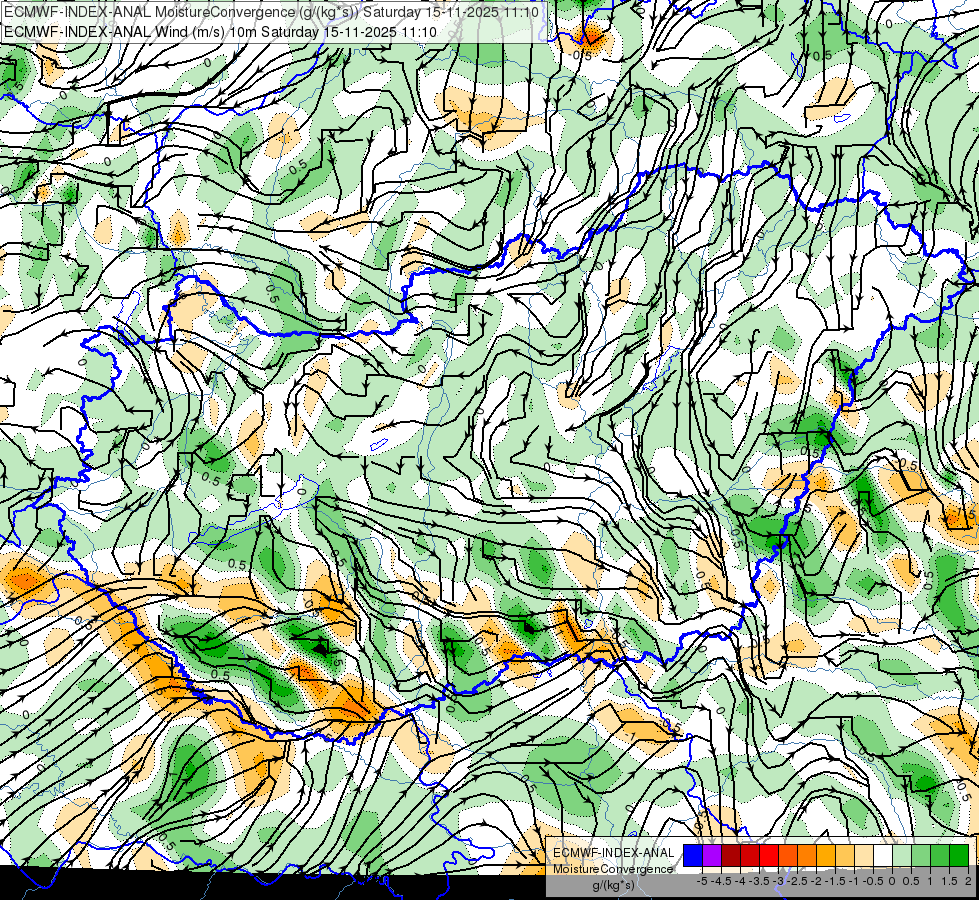Image resolution: width=979 pixels, height=900 pixels.
Task: Select the darkest green legend swatch
Action: coord(959,855)
